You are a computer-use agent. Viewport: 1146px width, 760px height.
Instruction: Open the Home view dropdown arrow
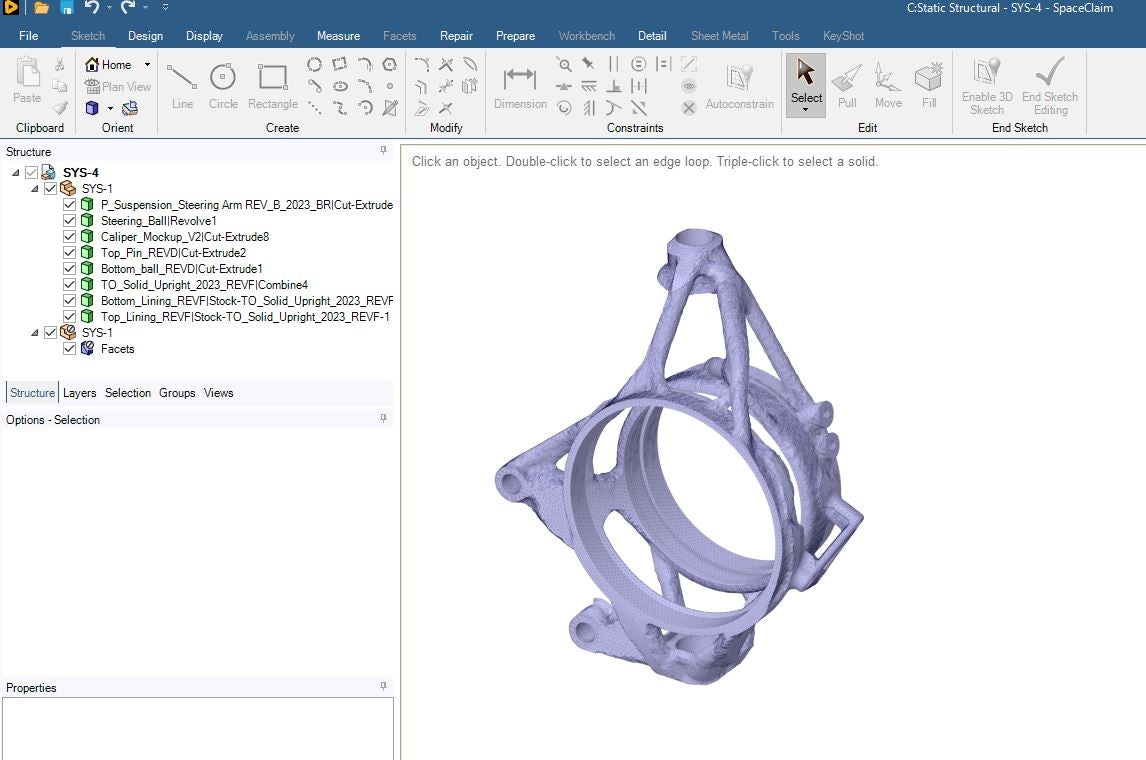pyautogui.click(x=147, y=64)
